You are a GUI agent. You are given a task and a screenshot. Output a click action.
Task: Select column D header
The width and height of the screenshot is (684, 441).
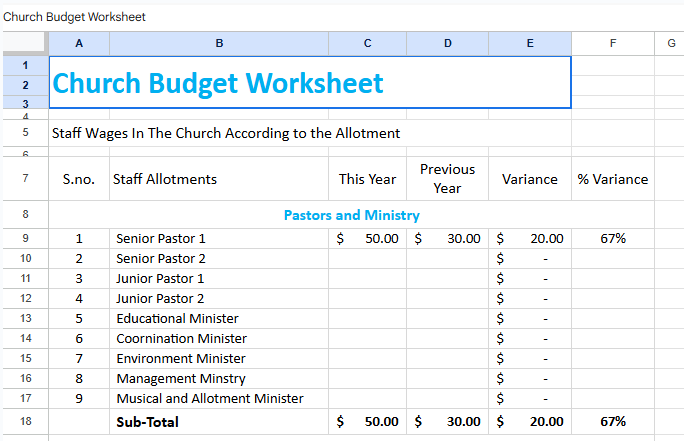click(x=448, y=43)
